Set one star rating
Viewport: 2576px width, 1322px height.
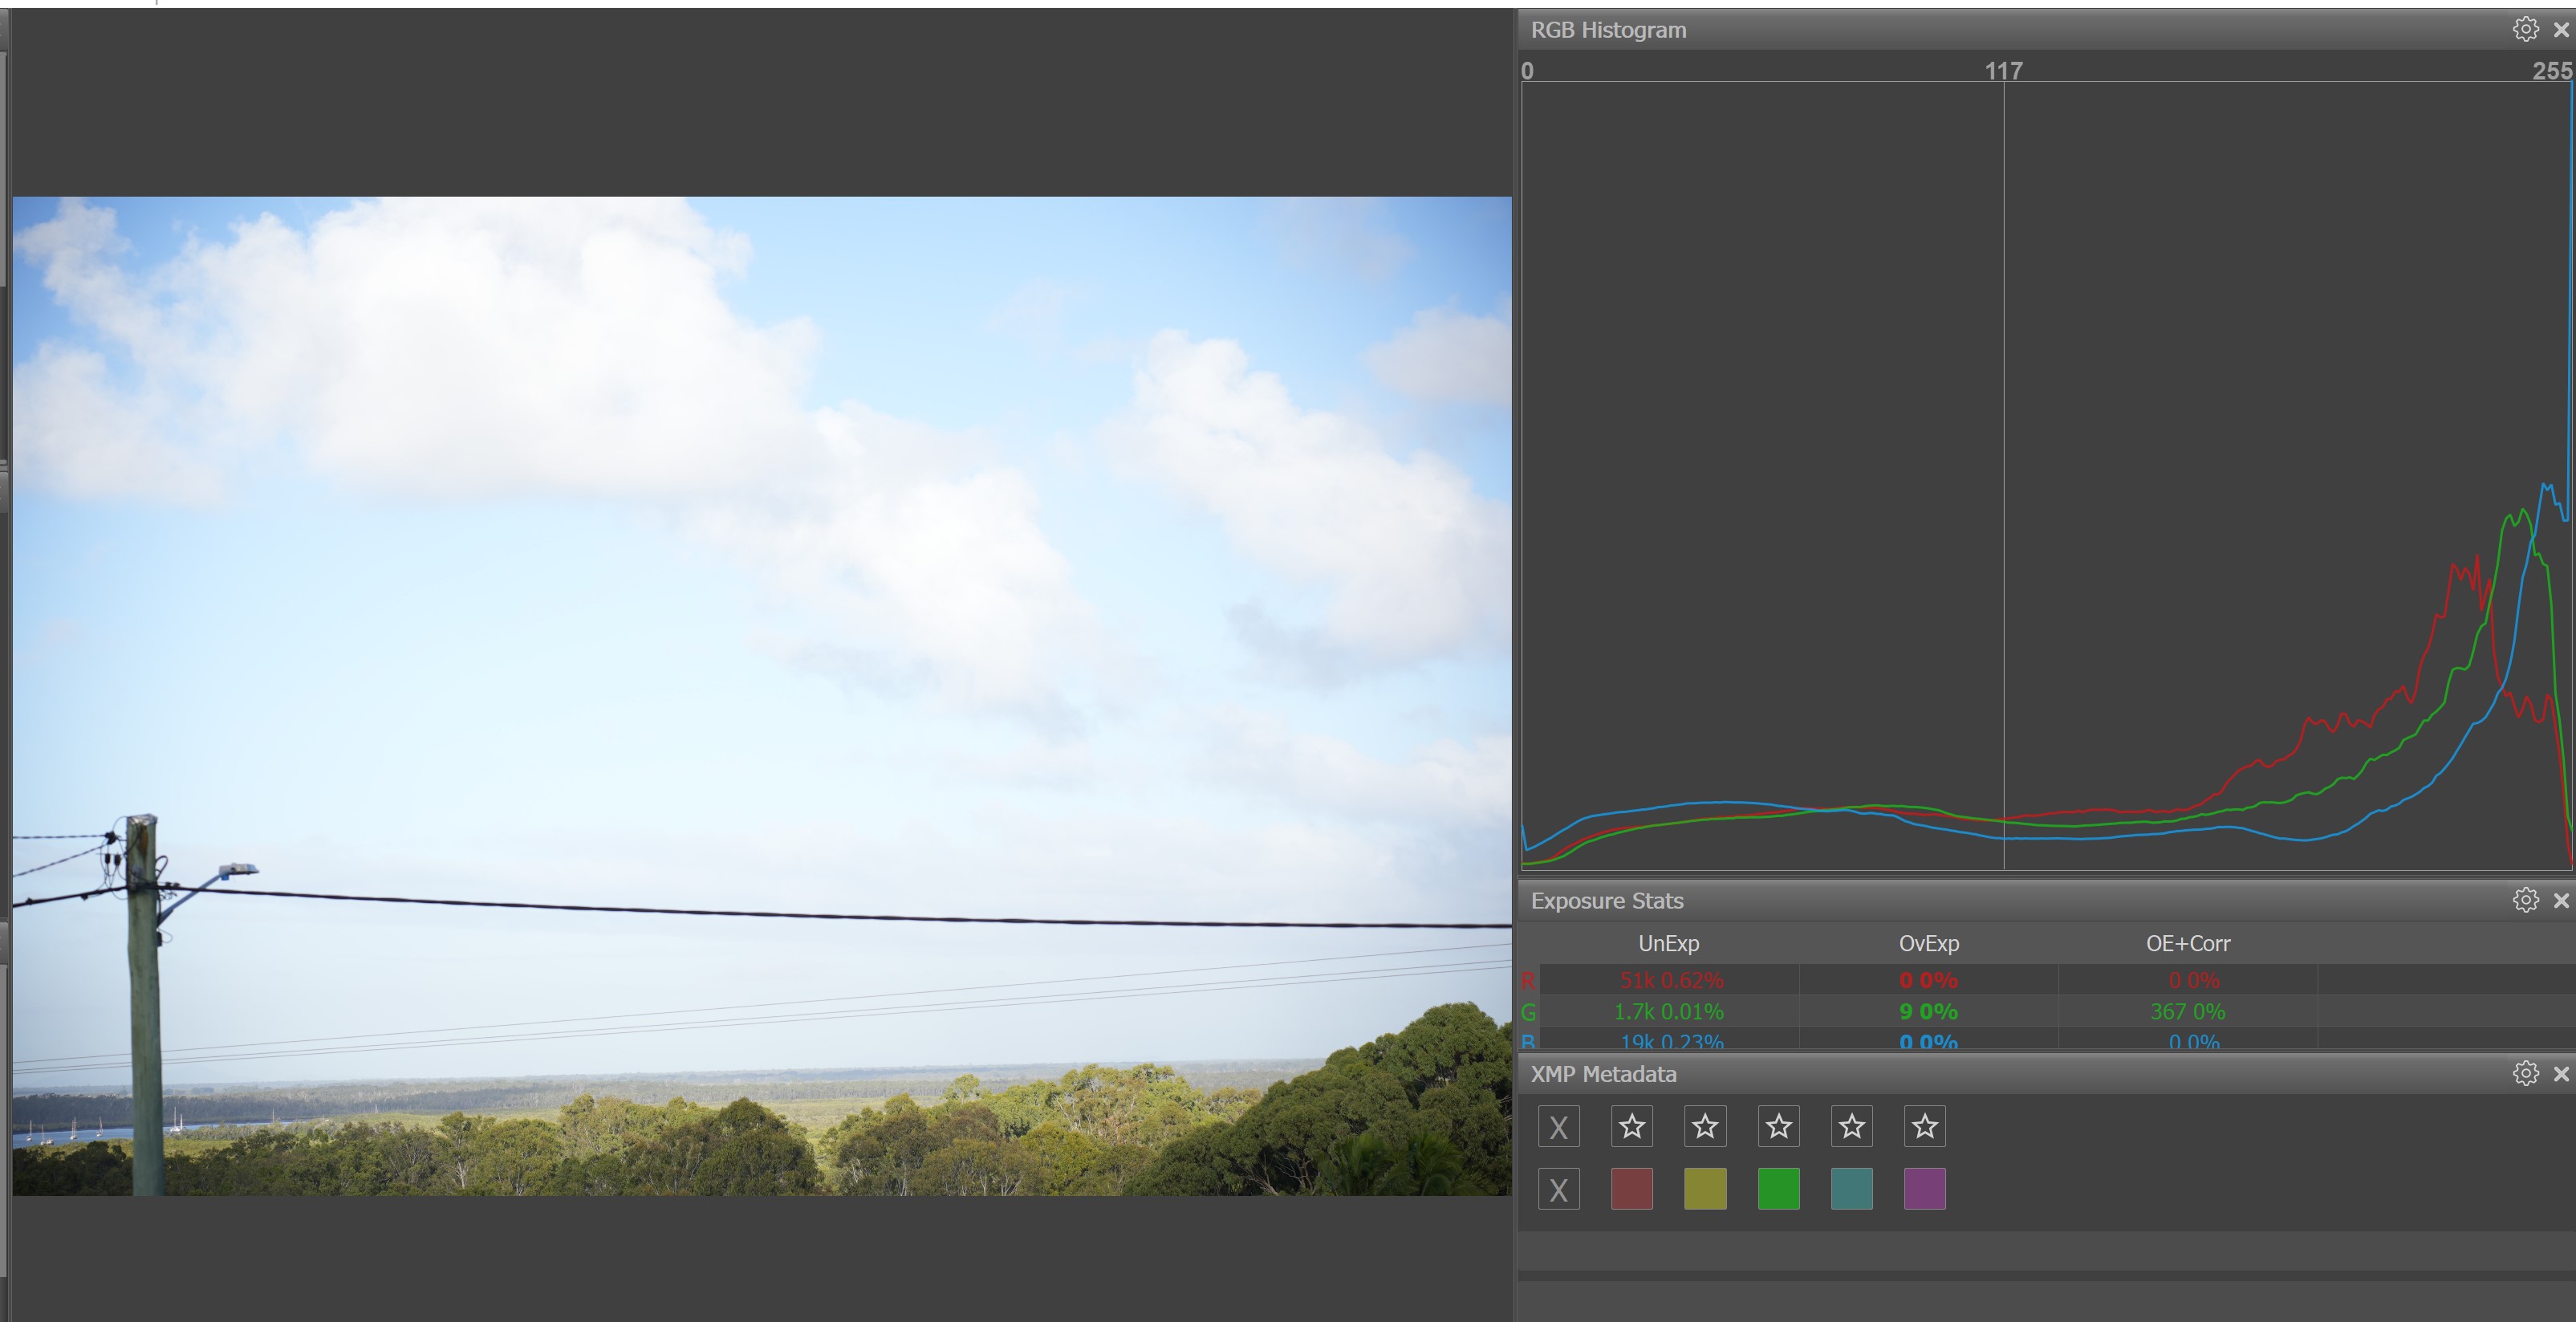point(1631,1127)
